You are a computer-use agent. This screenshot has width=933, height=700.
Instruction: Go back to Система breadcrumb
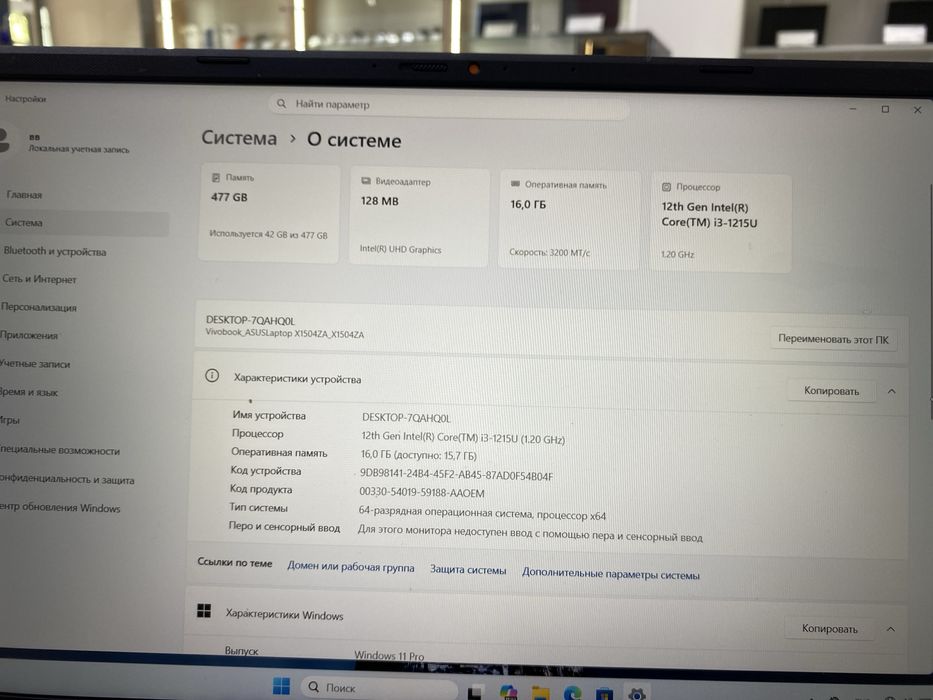(239, 138)
